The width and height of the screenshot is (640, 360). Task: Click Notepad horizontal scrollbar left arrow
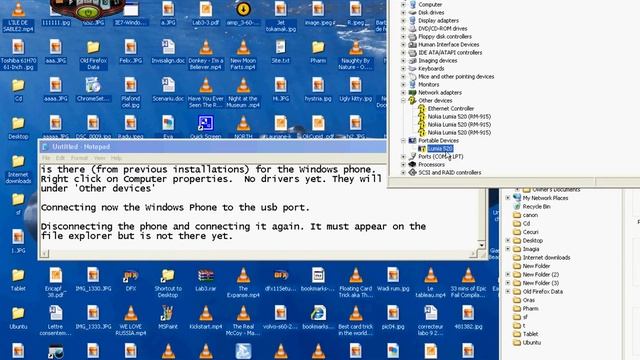click(x=44, y=254)
